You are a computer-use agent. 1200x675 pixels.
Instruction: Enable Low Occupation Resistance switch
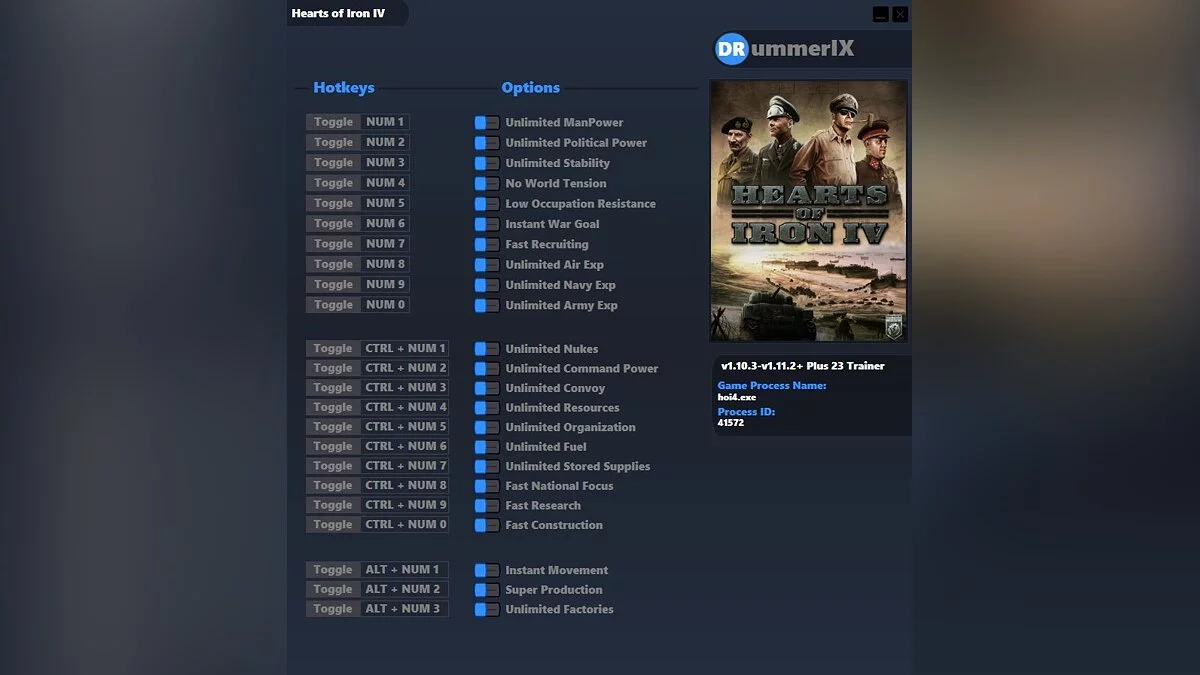(x=487, y=204)
